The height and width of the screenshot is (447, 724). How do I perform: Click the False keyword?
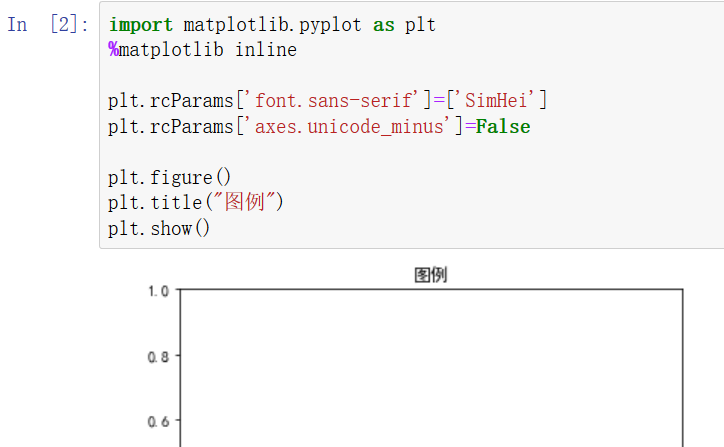[503, 127]
